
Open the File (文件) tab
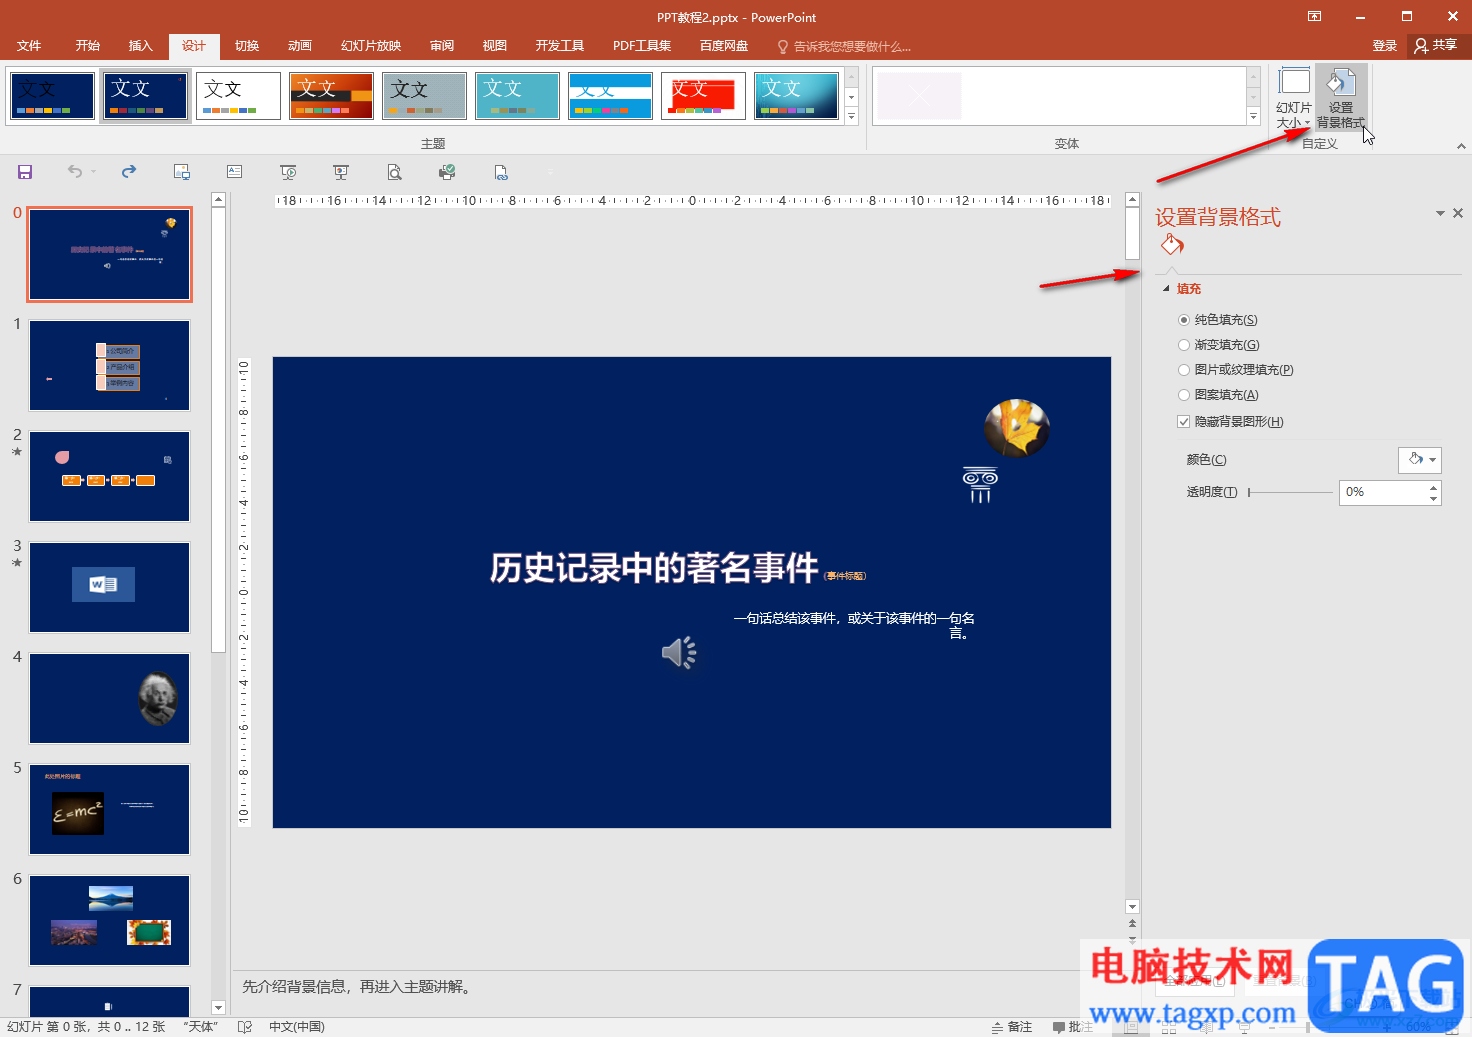point(29,46)
